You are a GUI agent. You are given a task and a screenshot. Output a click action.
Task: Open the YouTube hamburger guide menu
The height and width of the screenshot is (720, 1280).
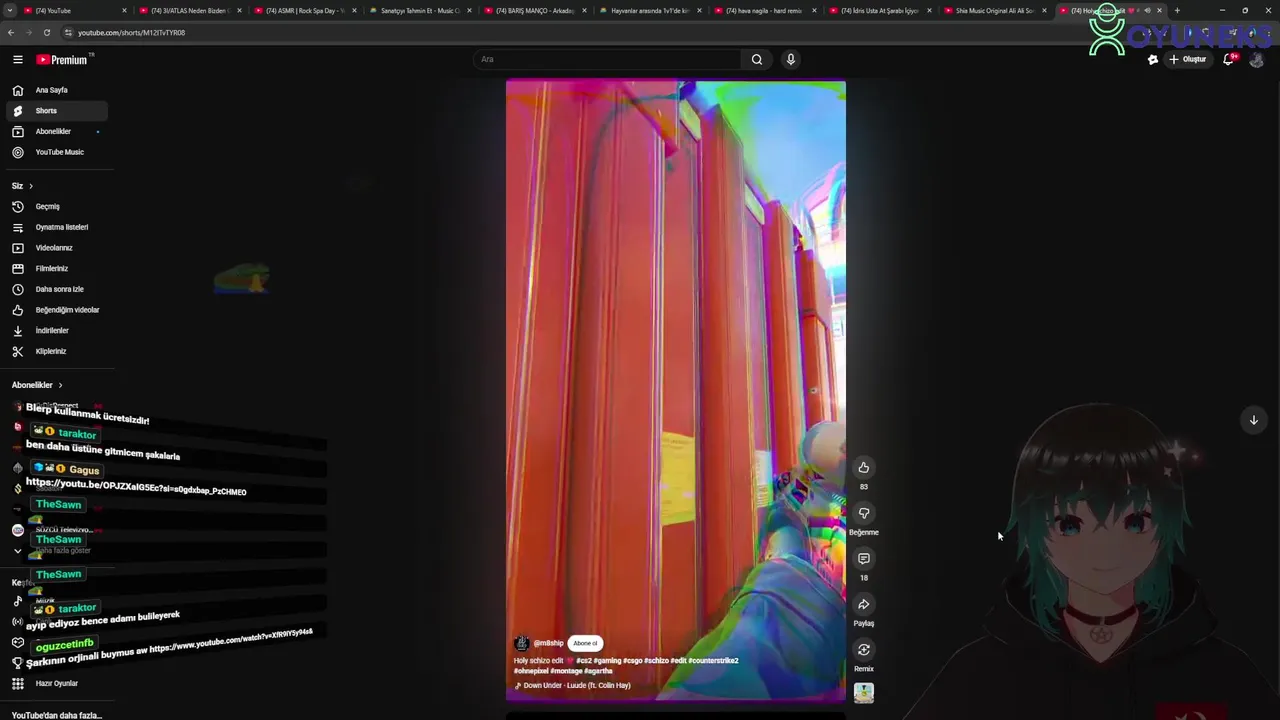[x=17, y=60]
